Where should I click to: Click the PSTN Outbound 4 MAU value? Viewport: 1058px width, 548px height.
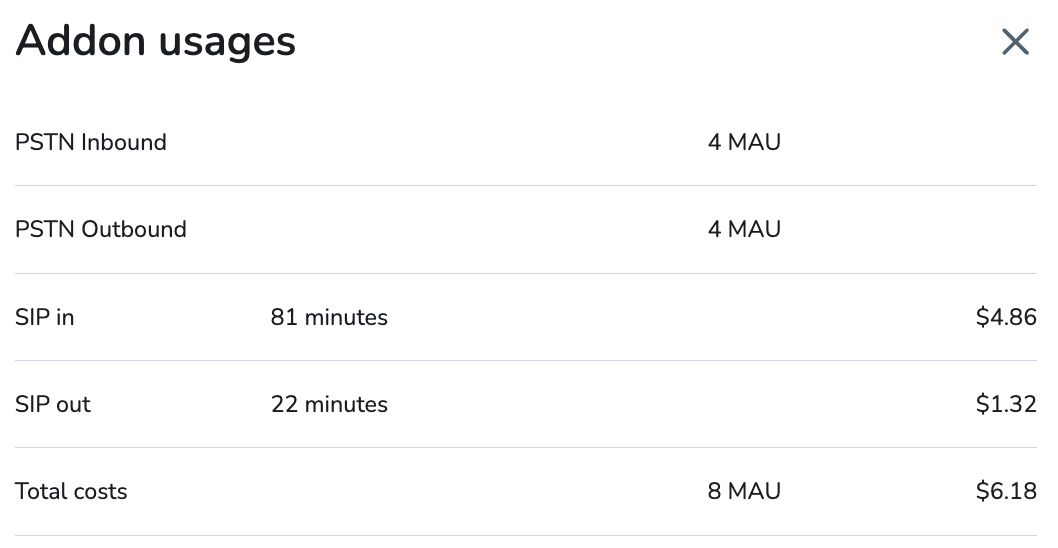click(x=744, y=229)
